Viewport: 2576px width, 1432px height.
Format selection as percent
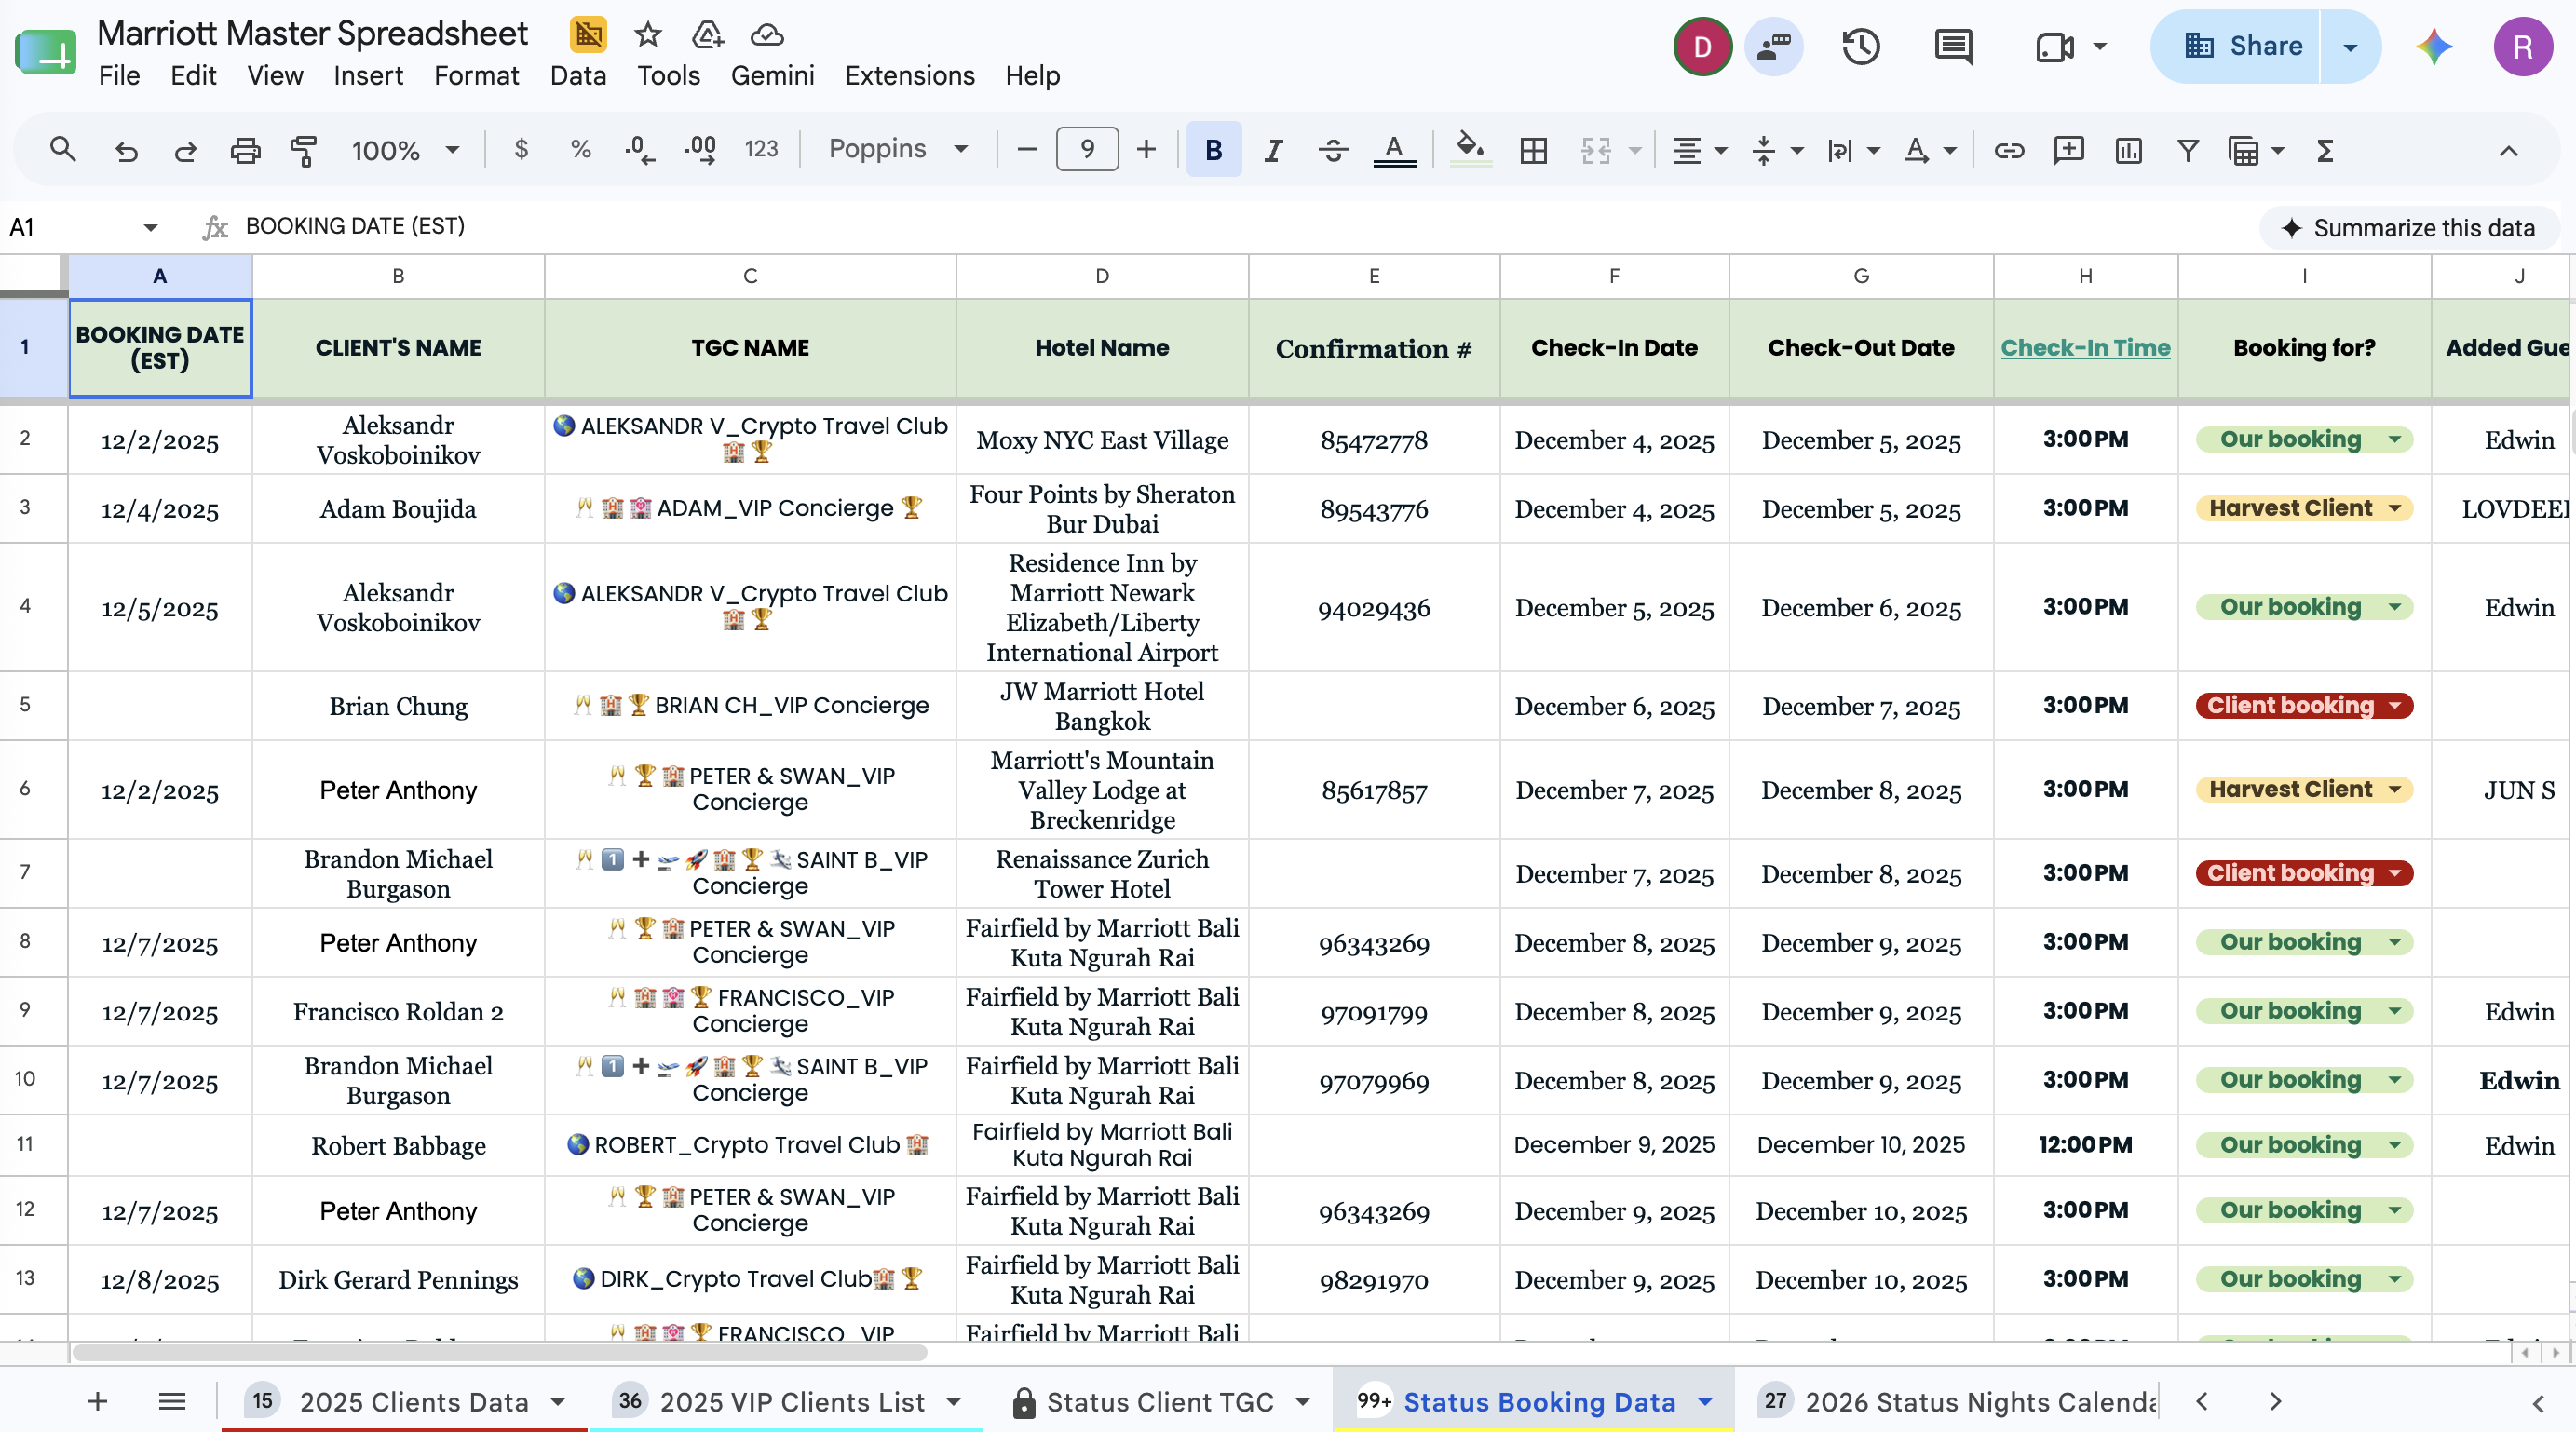(580, 150)
